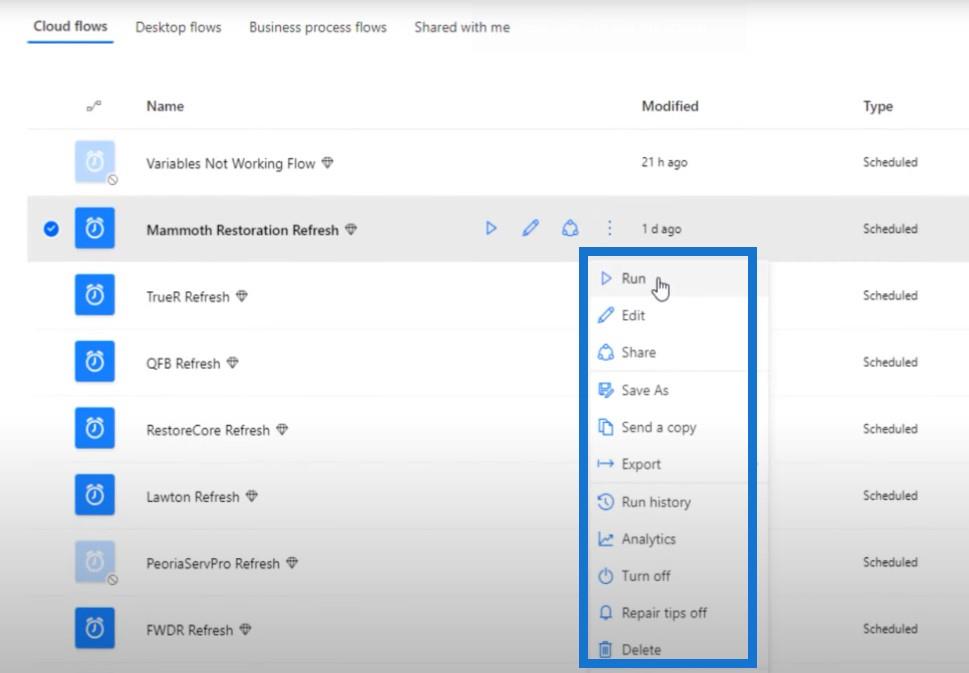Screen dimensions: 969x673
Task: Click the premium diamond icon beside Mammoth Restoration Refresh
Action: pyautogui.click(x=351, y=229)
